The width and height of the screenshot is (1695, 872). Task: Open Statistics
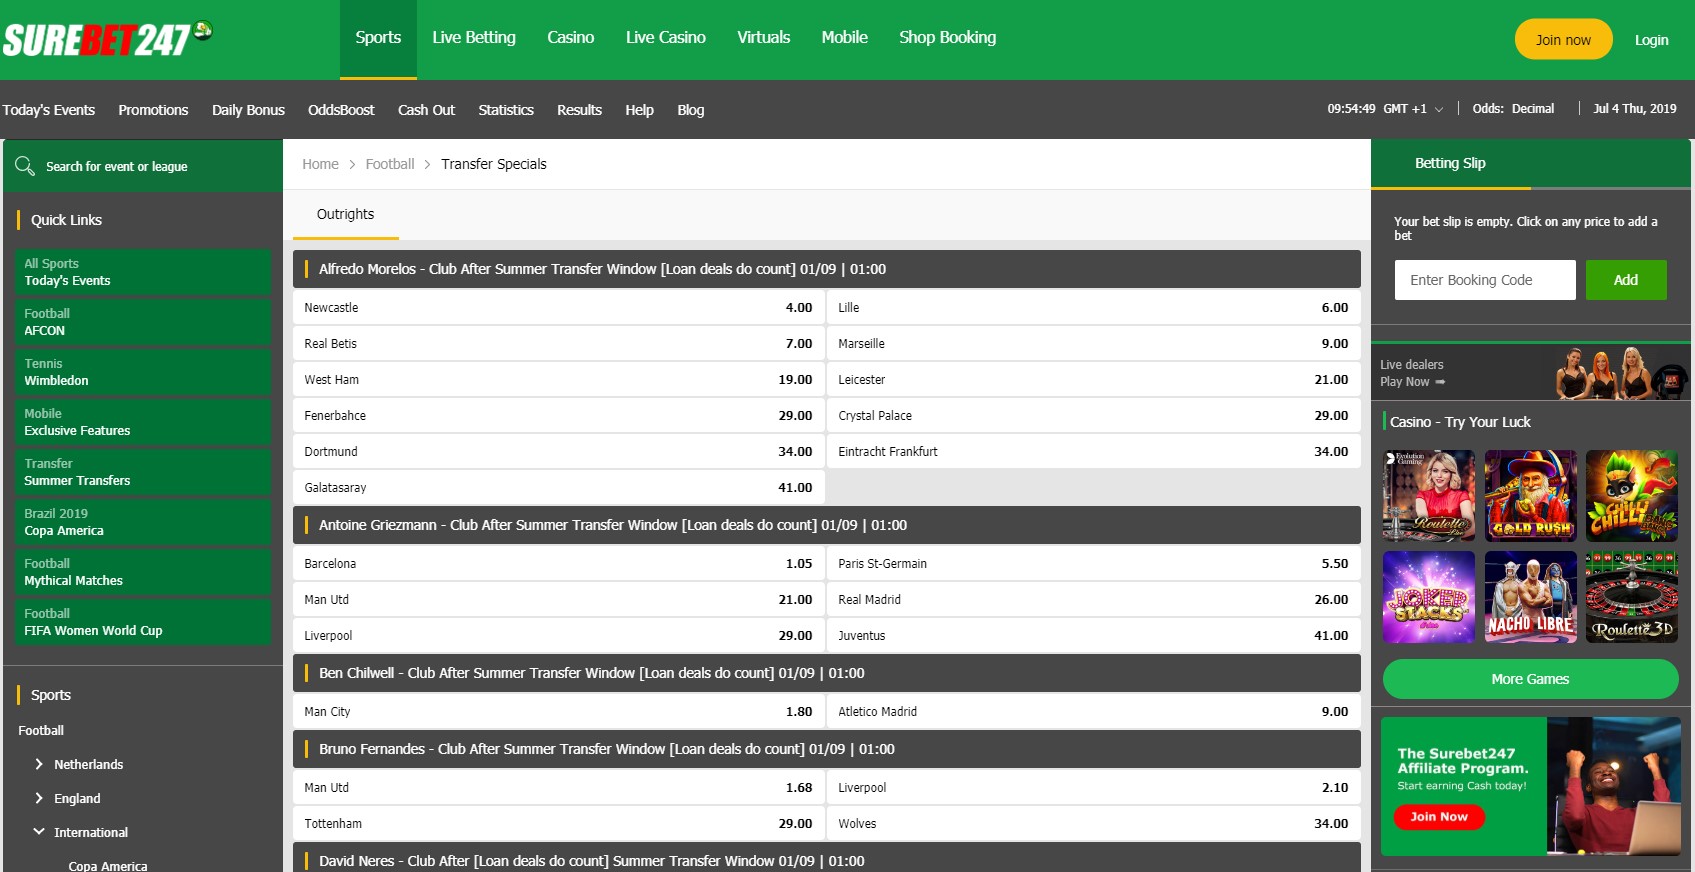tap(506, 110)
